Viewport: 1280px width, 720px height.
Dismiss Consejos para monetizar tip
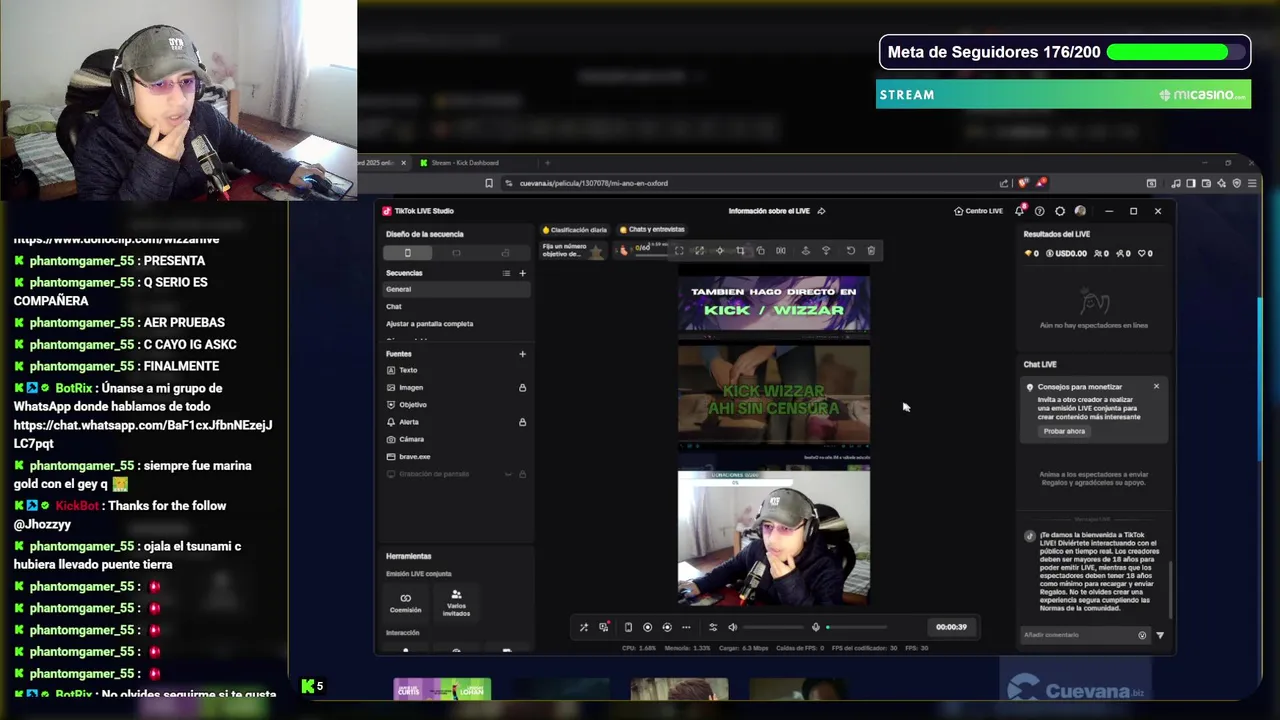pos(1156,386)
